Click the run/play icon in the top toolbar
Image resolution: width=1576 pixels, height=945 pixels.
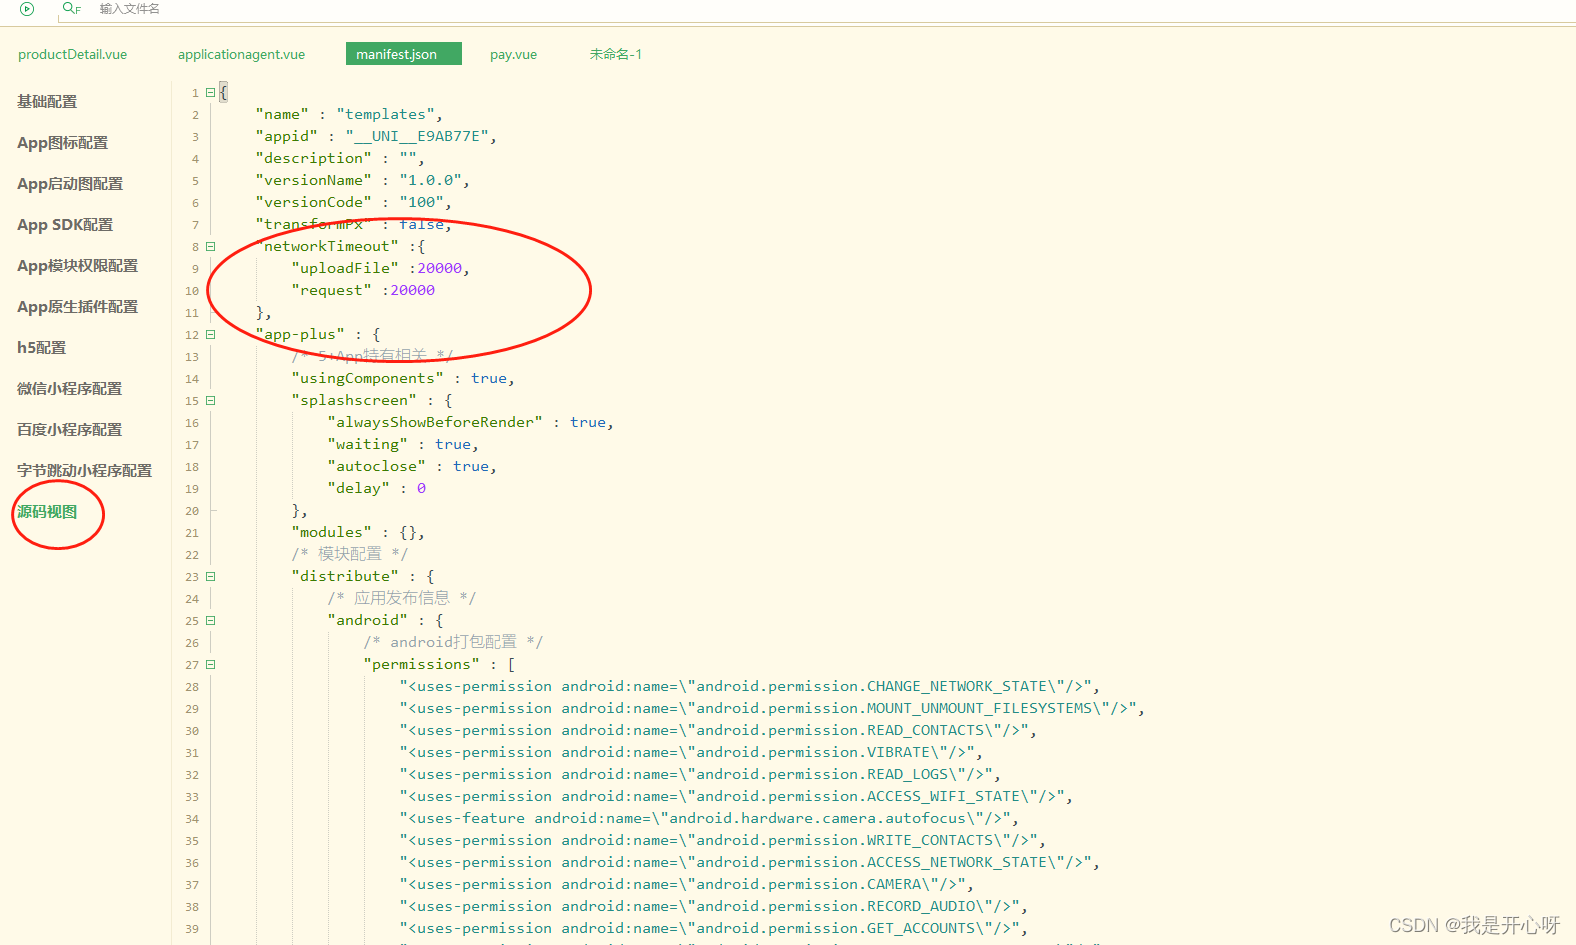pos(27,9)
